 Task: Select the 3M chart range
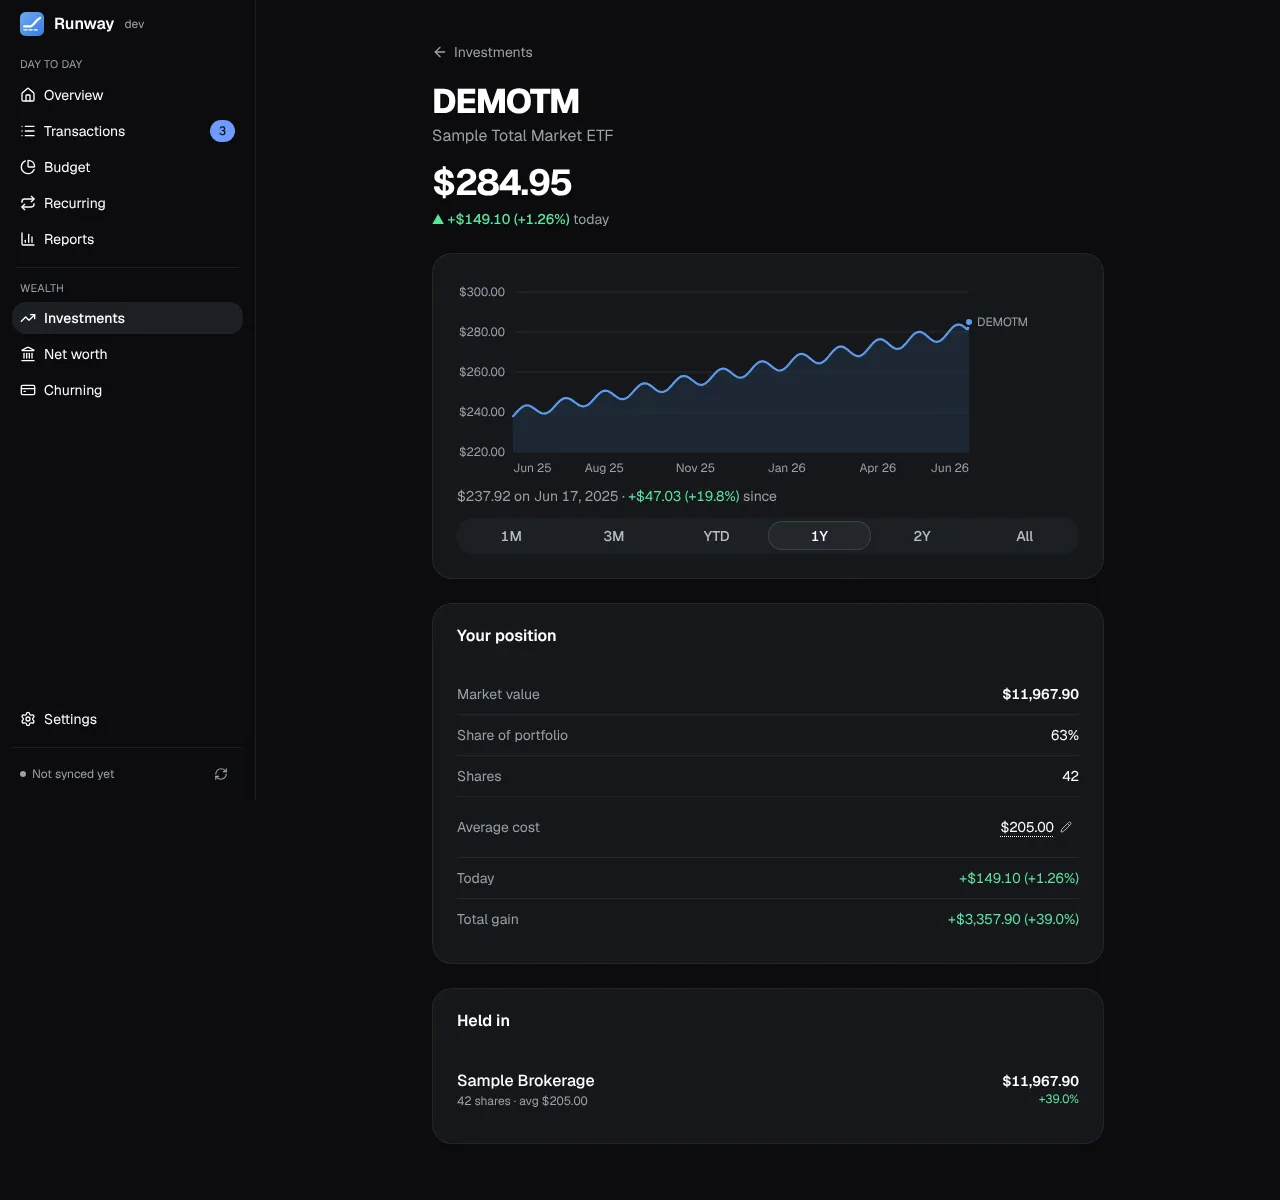(614, 536)
